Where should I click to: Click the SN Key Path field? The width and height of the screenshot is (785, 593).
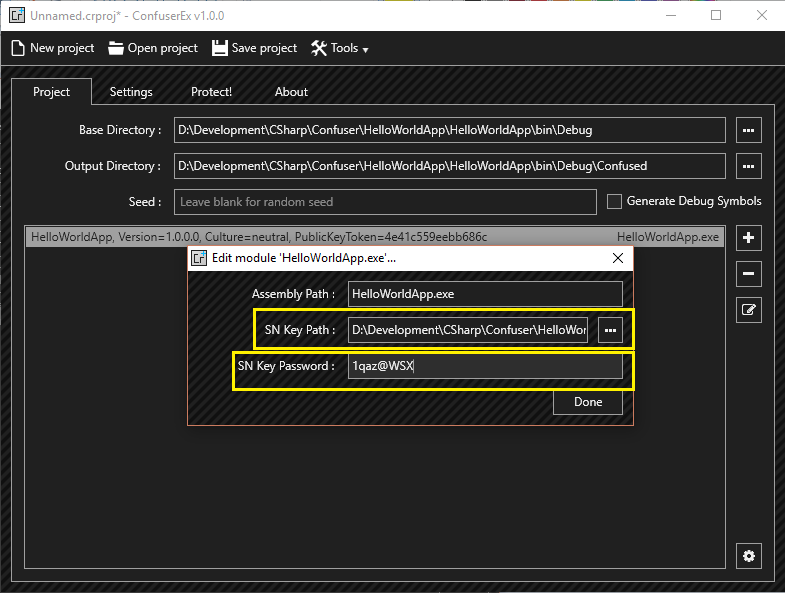[x=468, y=330]
